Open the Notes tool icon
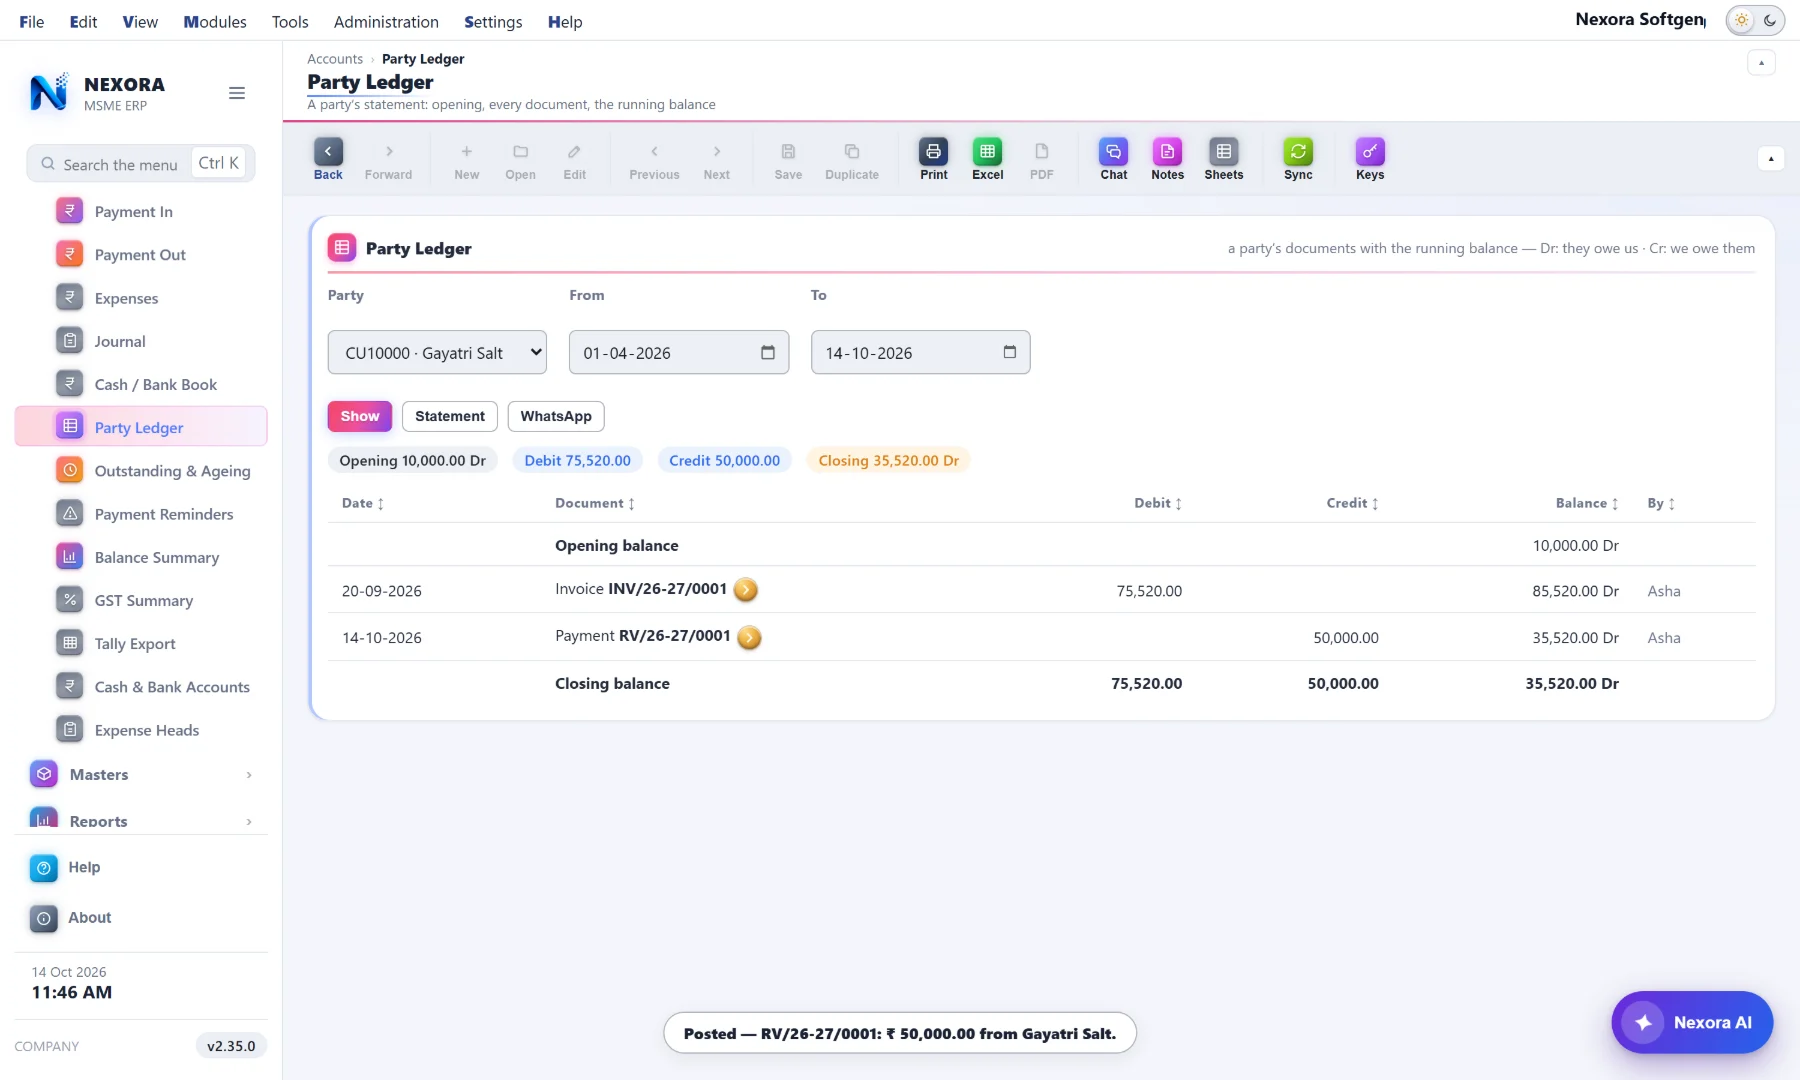 coord(1167,152)
